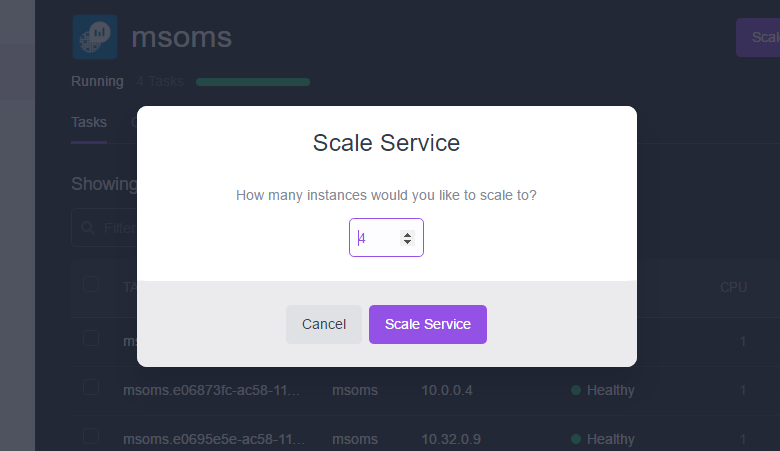
Task: Toggle the select-all checkbox in table header
Action: click(91, 284)
